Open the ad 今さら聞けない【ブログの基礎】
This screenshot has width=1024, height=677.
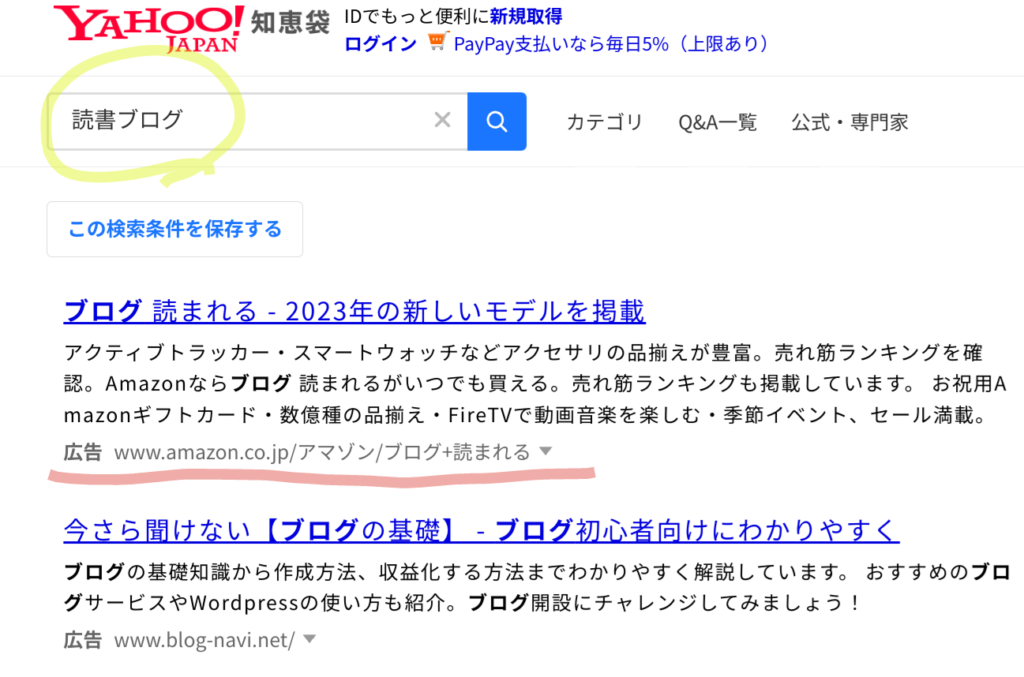coord(481,531)
